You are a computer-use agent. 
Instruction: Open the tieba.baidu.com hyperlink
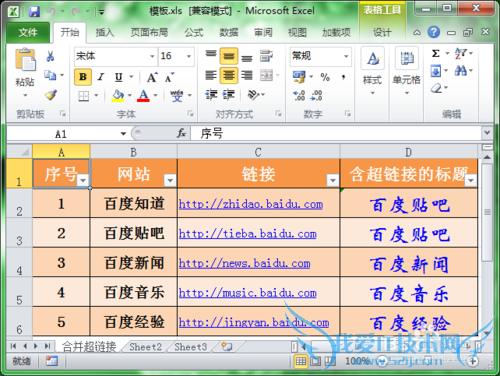(x=248, y=234)
